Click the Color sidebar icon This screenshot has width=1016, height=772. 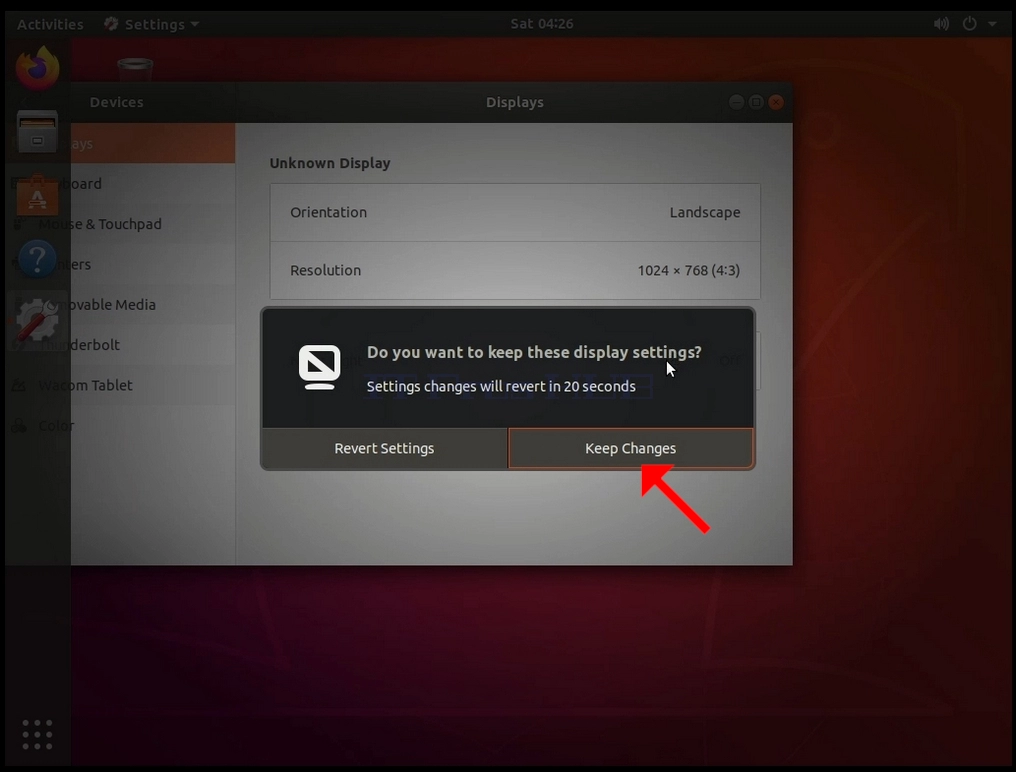click(19, 426)
